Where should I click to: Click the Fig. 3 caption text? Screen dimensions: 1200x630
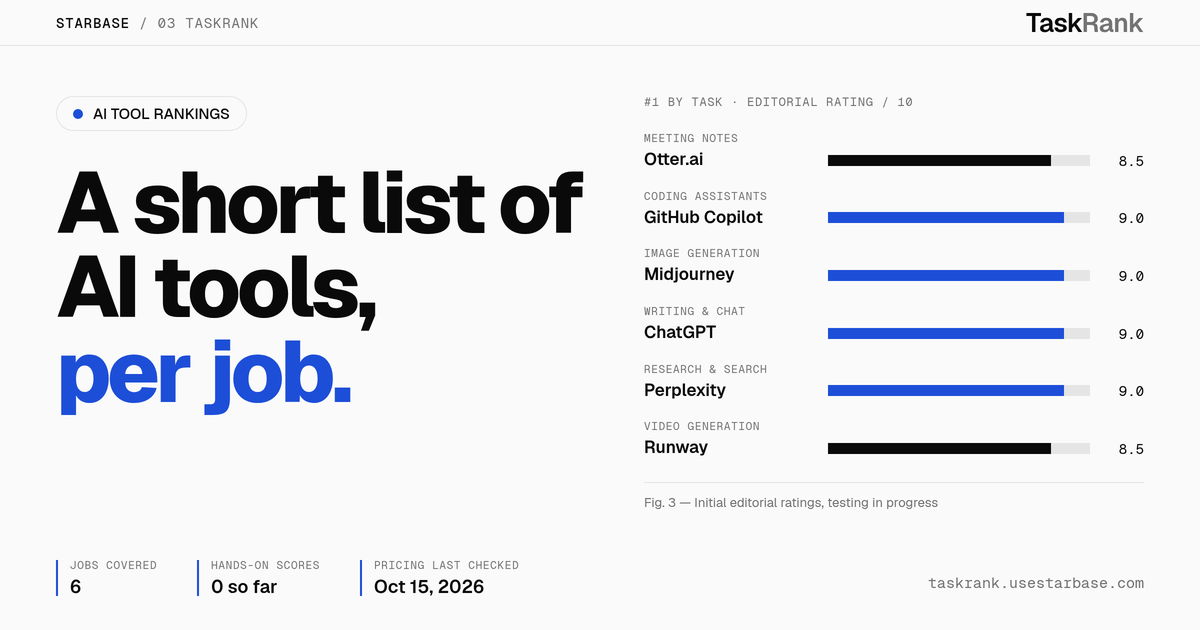tap(791, 503)
